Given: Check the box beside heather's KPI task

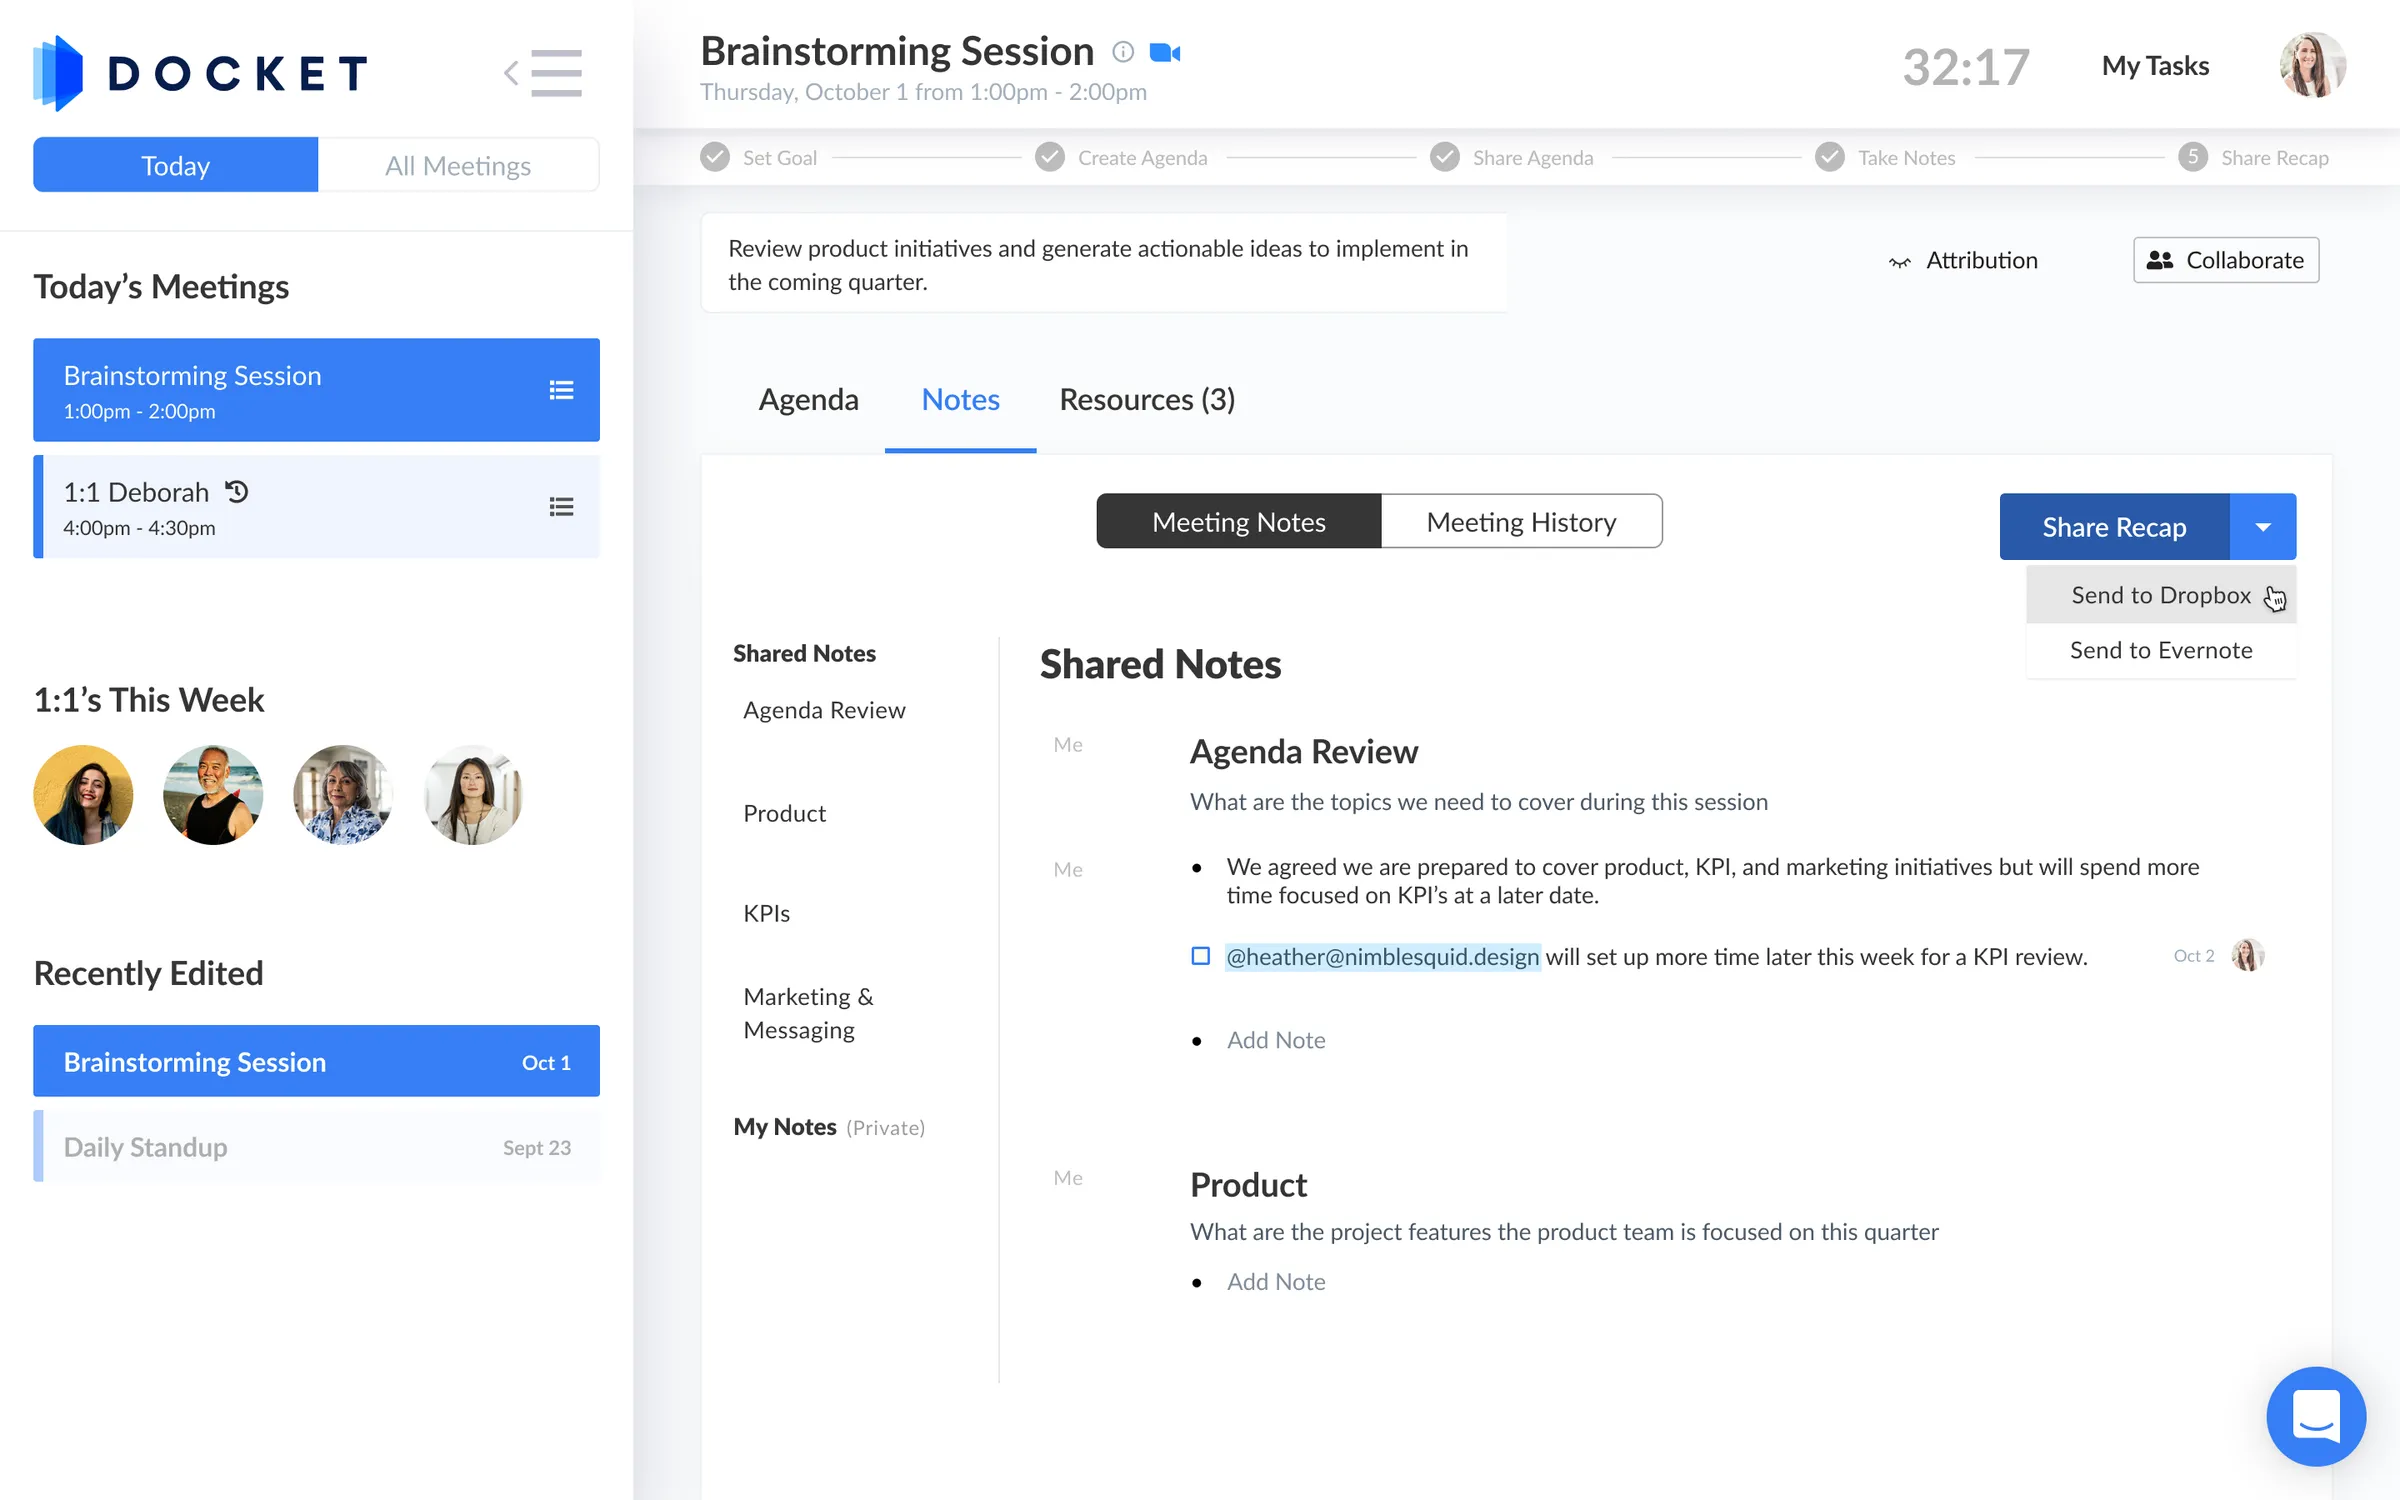Looking at the screenshot, I should pyautogui.click(x=1199, y=956).
